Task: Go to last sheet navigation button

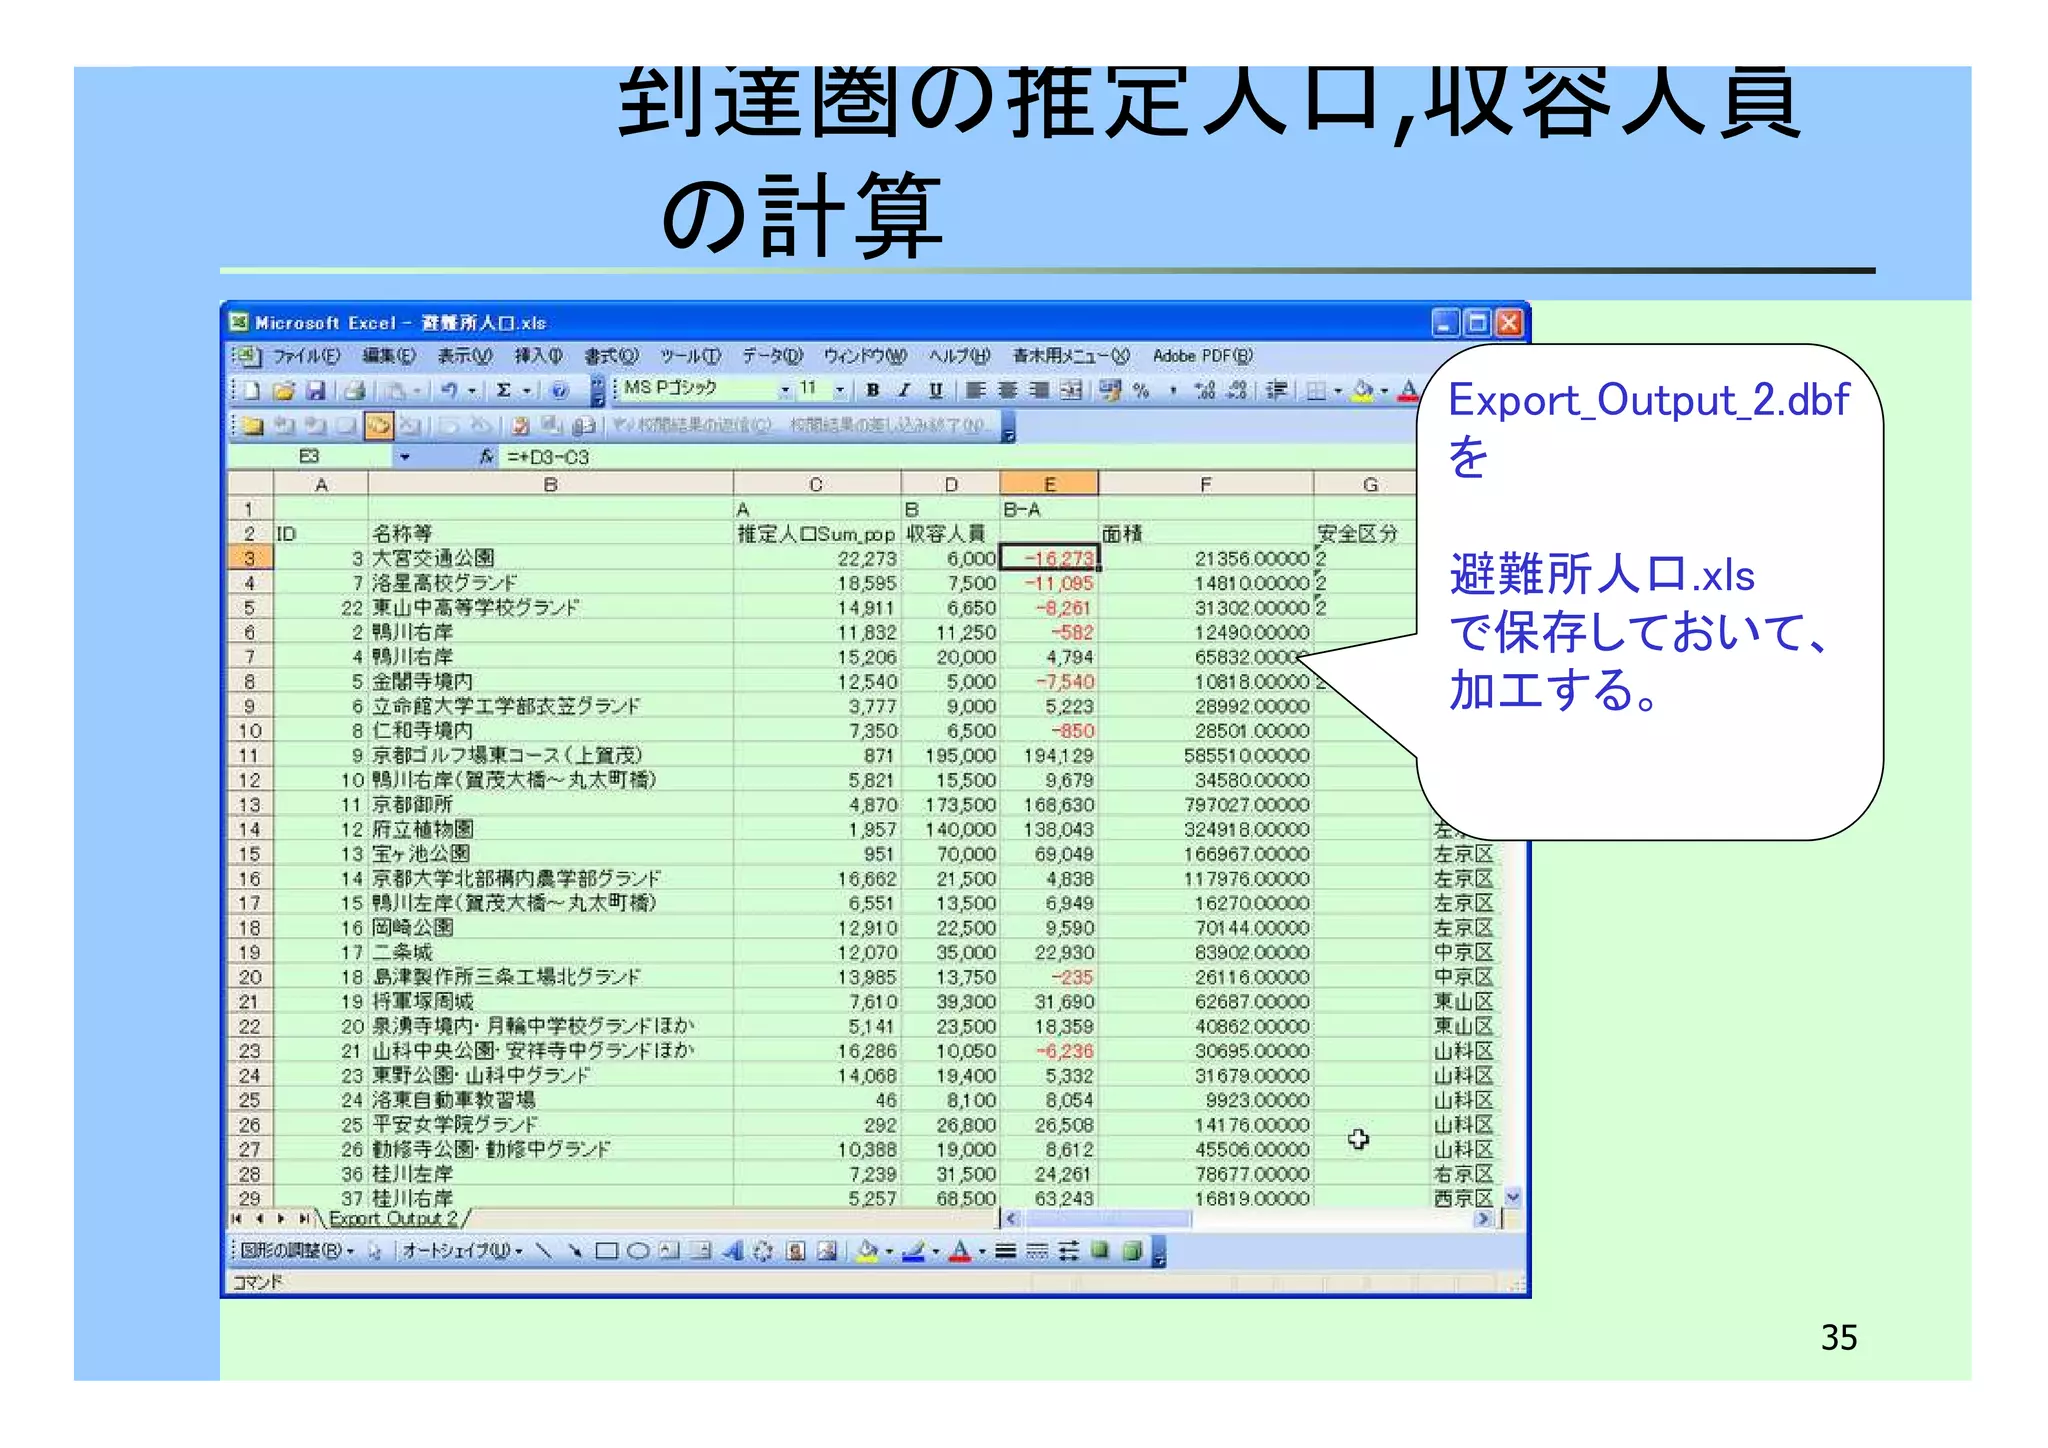Action: [304, 1219]
